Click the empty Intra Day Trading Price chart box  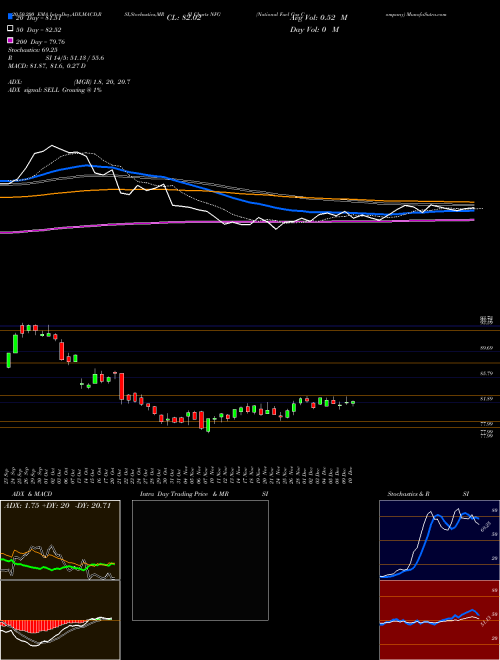(200, 560)
